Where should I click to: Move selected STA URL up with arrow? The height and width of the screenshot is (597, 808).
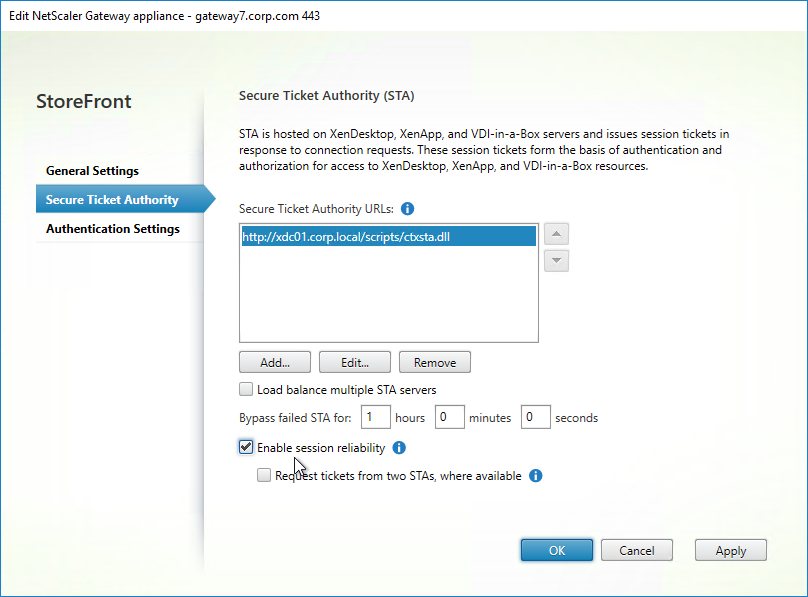click(x=556, y=234)
